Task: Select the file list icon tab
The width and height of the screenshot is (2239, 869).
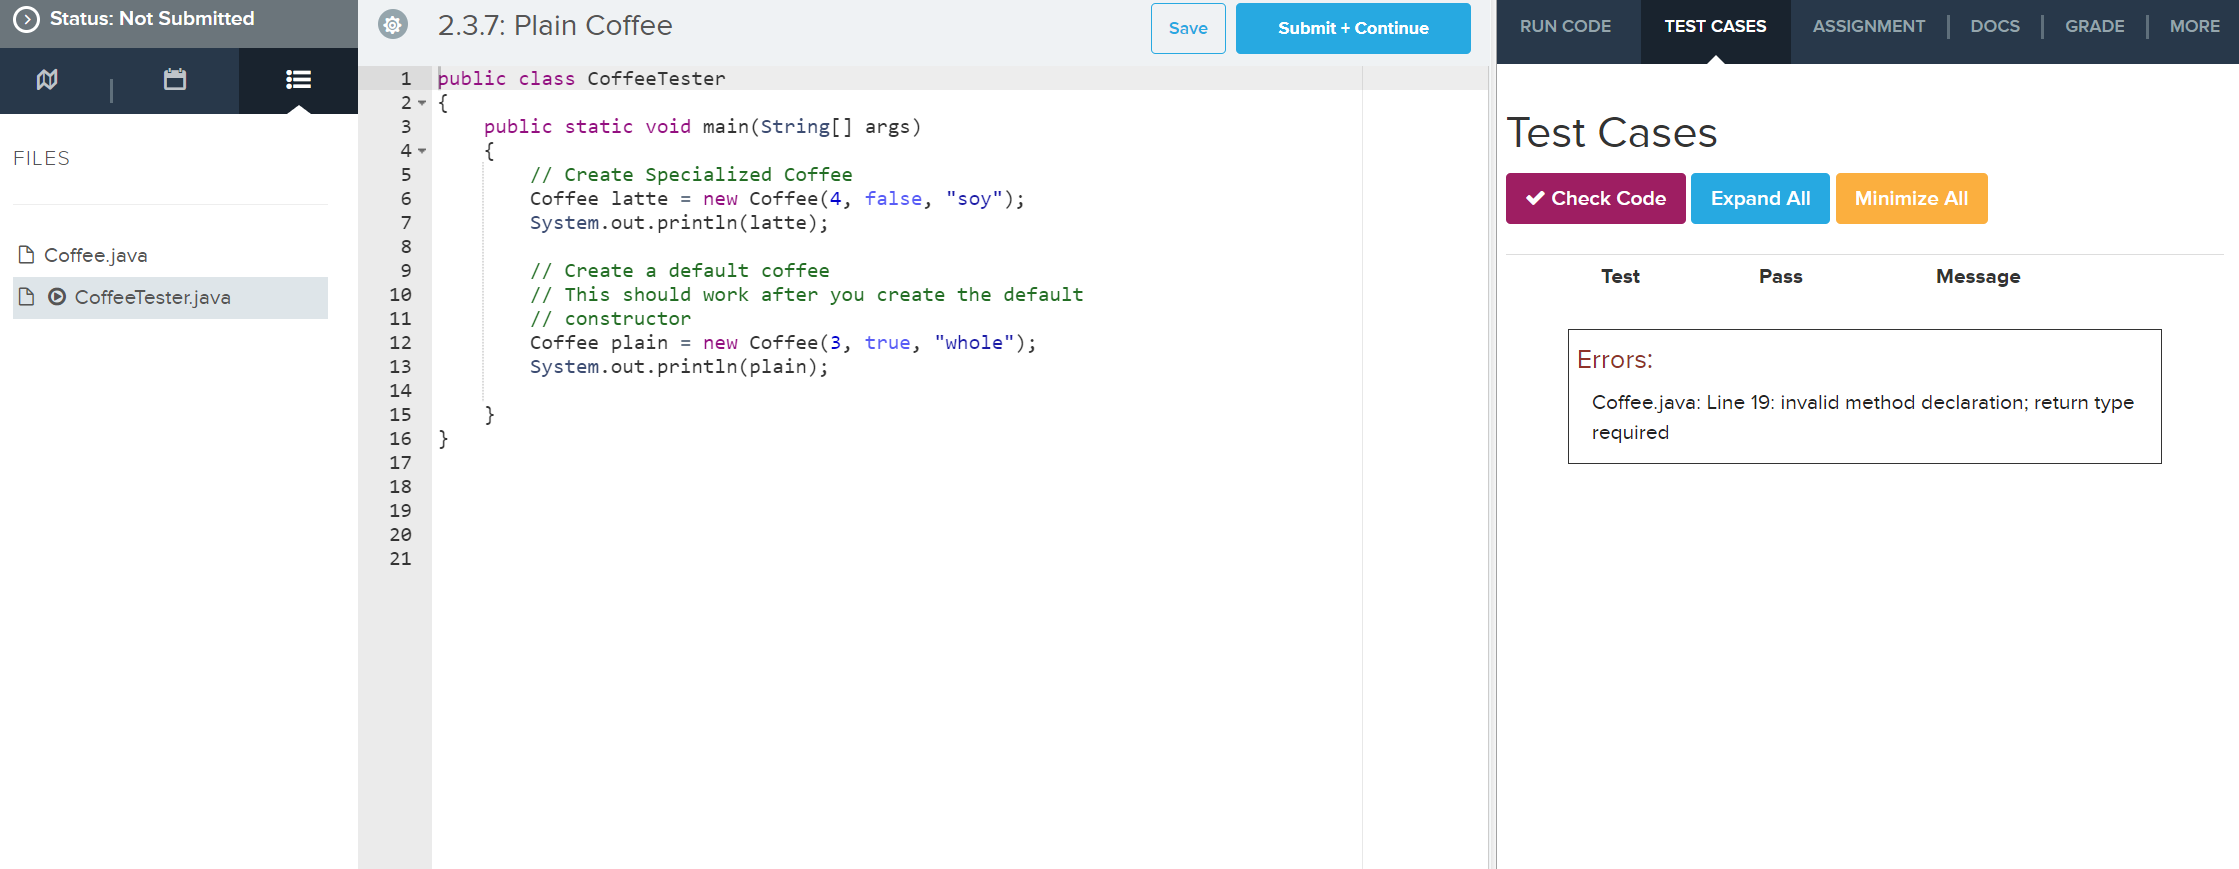Action: tap(298, 79)
